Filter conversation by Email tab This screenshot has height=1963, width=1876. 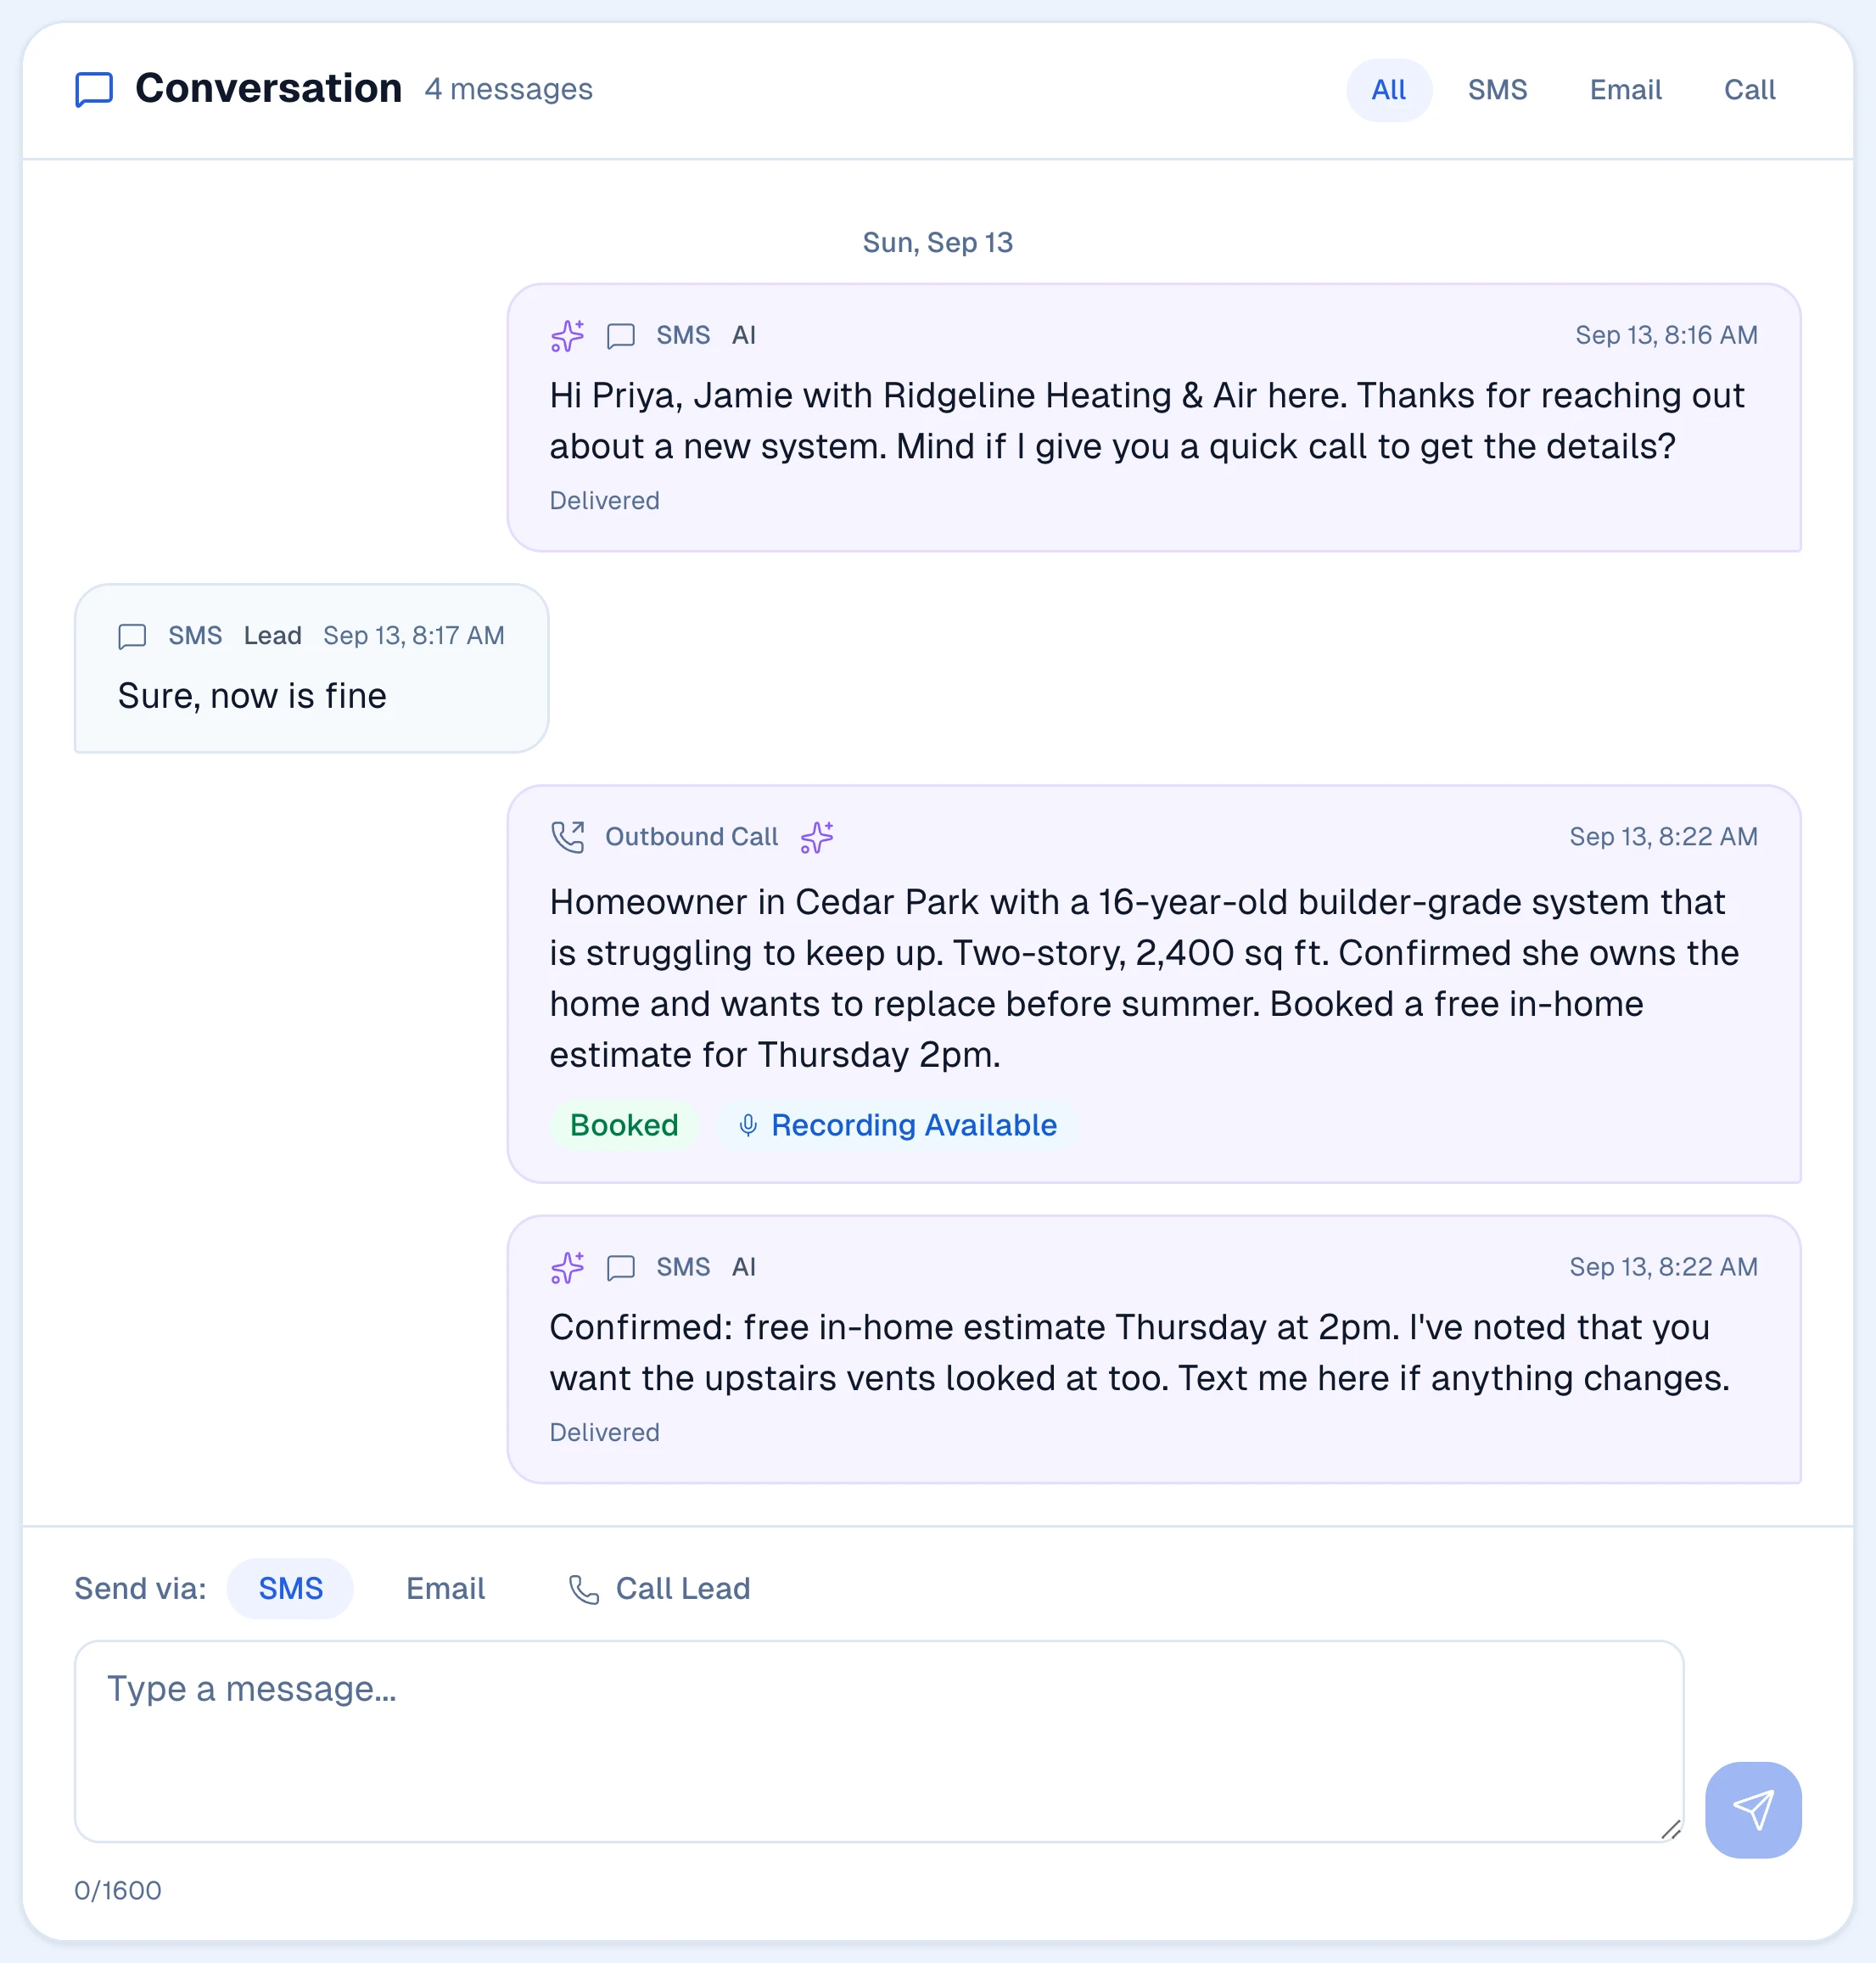coord(1625,90)
